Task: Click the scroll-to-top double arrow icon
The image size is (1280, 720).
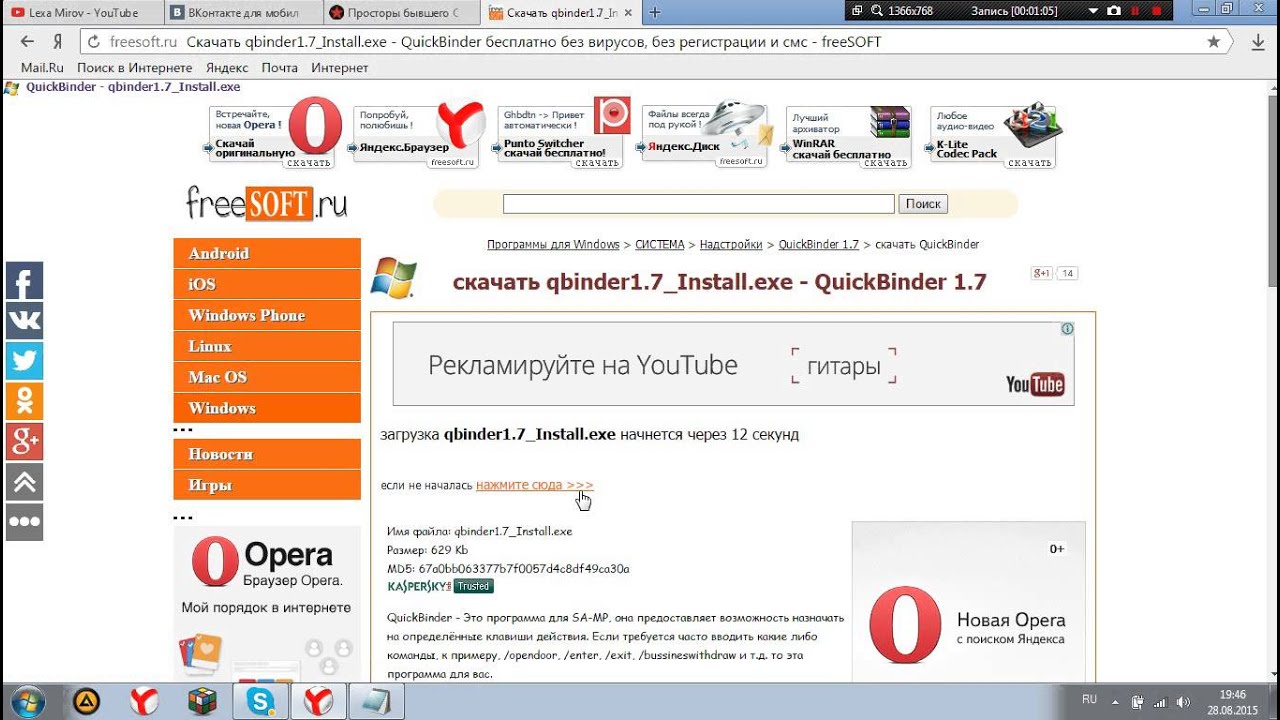Action: pyautogui.click(x=24, y=481)
